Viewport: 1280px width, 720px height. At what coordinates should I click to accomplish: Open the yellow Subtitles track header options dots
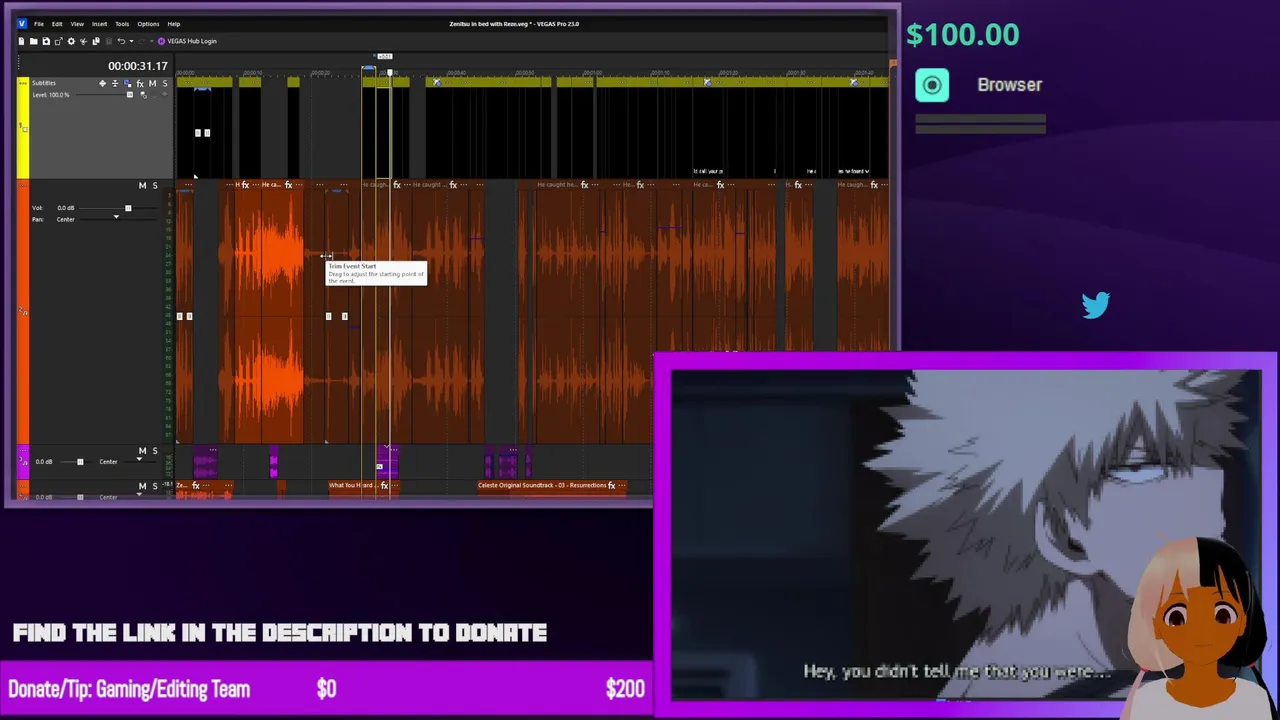point(23,84)
